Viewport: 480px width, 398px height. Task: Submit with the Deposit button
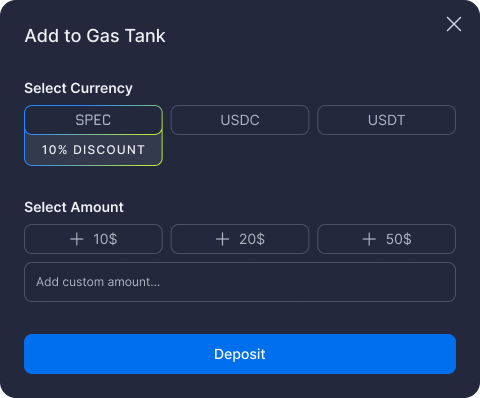[240, 354]
